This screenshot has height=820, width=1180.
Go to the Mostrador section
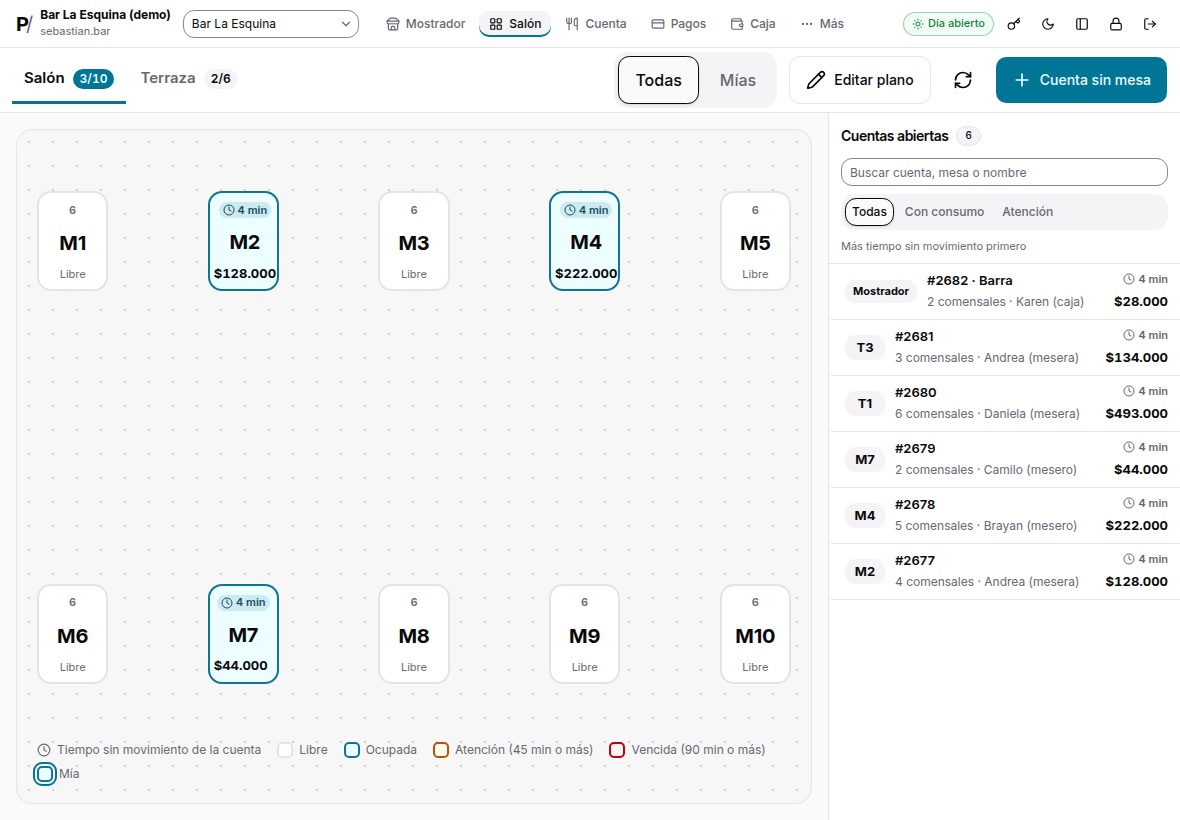coord(425,24)
